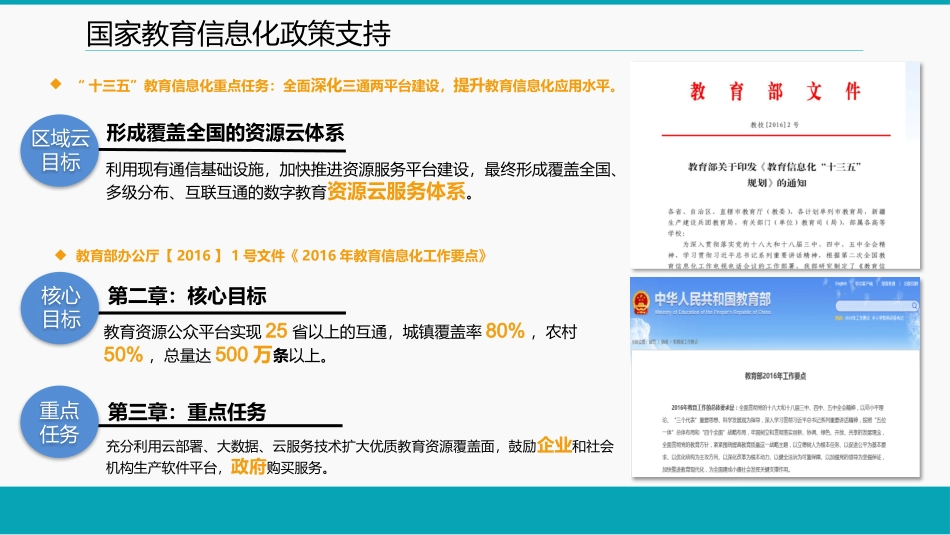Select the heading 形成覆盖全国的资源云体系
The image size is (950, 535).
point(225,133)
